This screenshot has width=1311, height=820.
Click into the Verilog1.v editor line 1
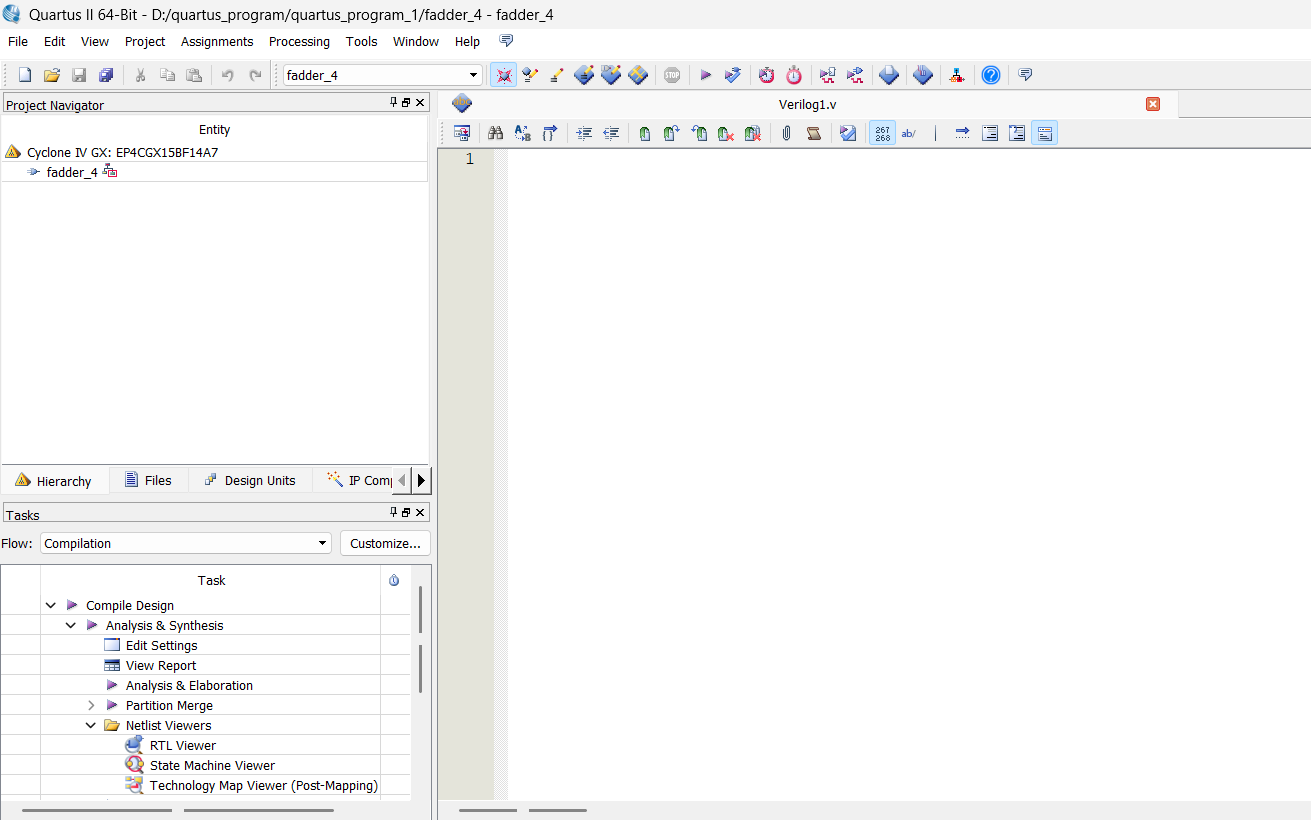(x=908, y=159)
